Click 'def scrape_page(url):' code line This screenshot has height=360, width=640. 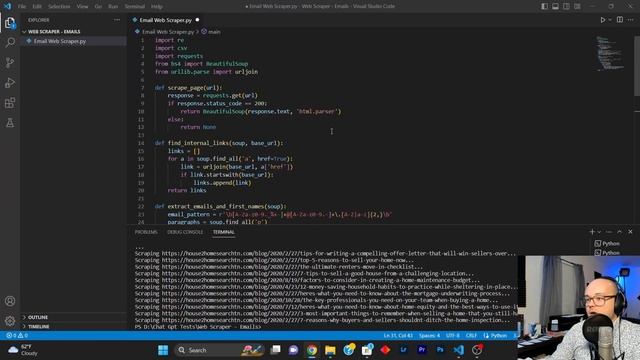coord(189,88)
